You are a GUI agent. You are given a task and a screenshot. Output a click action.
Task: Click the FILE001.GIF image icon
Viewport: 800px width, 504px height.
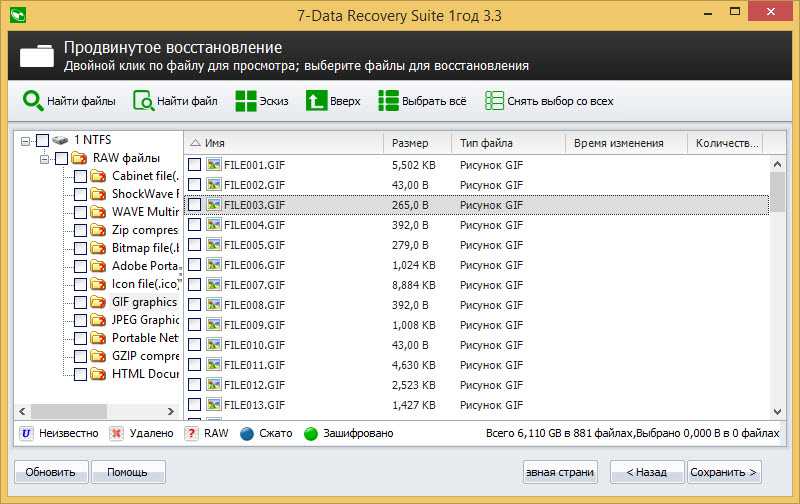[x=214, y=165]
